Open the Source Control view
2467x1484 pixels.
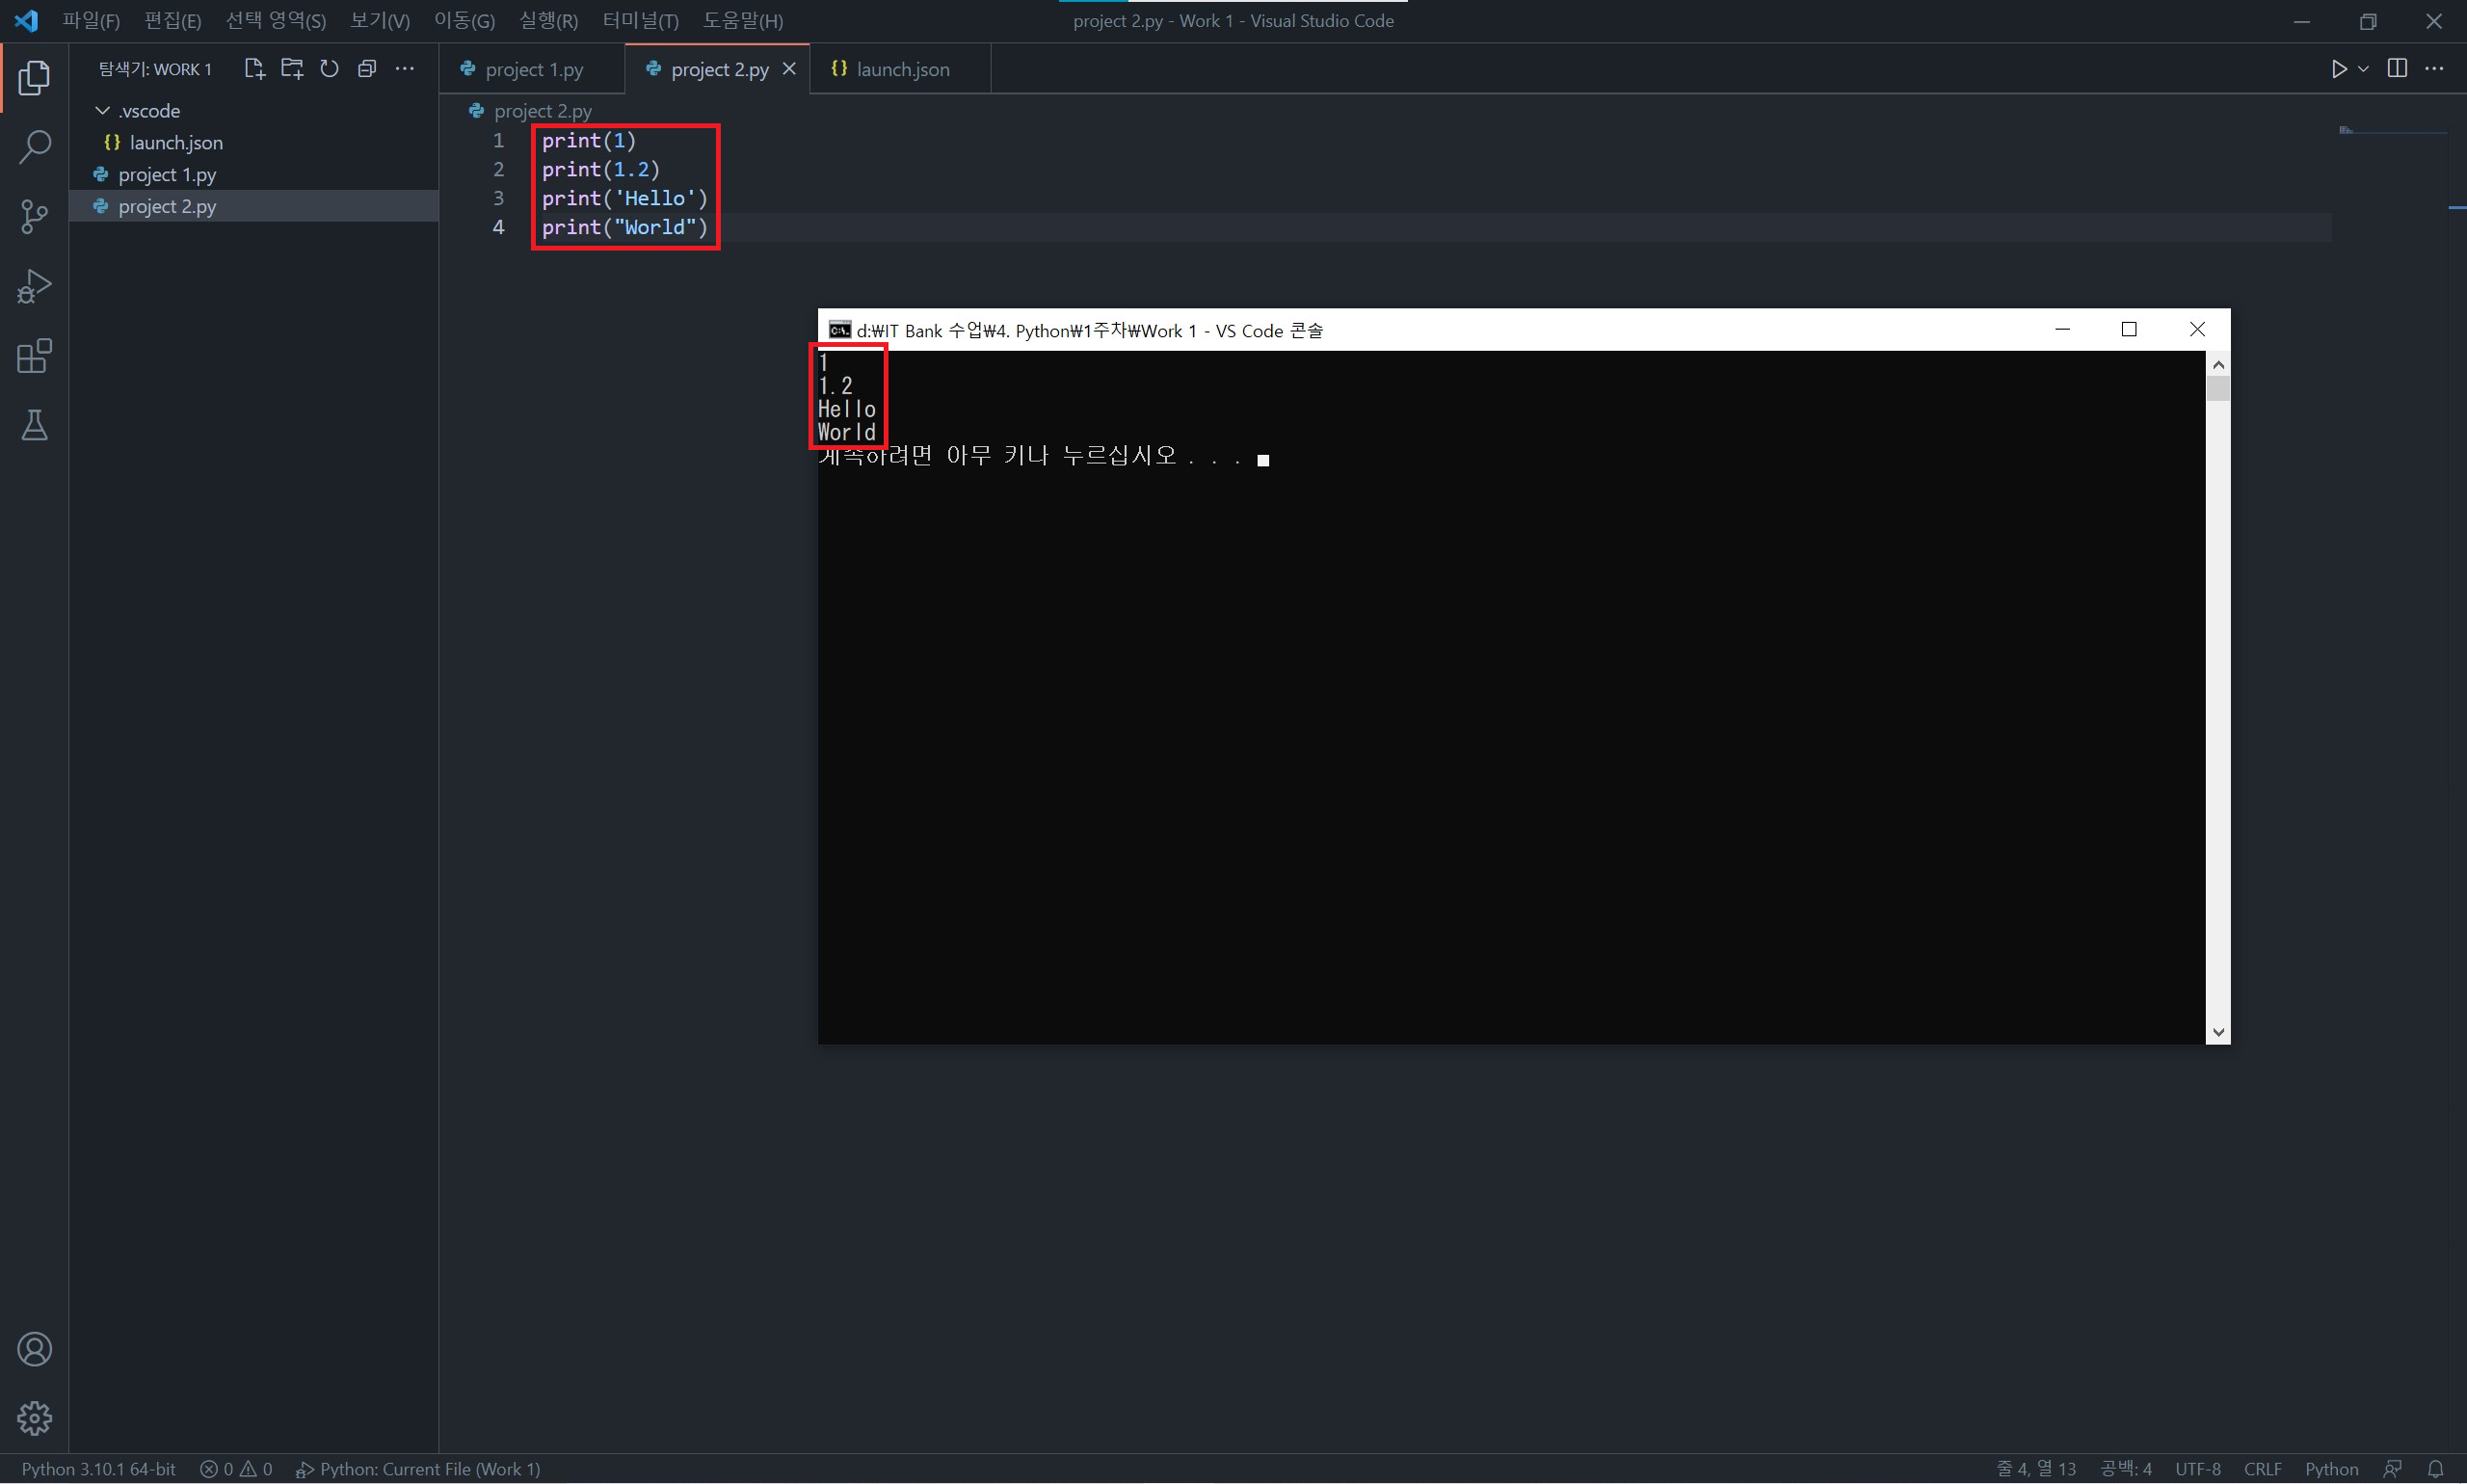[x=34, y=216]
